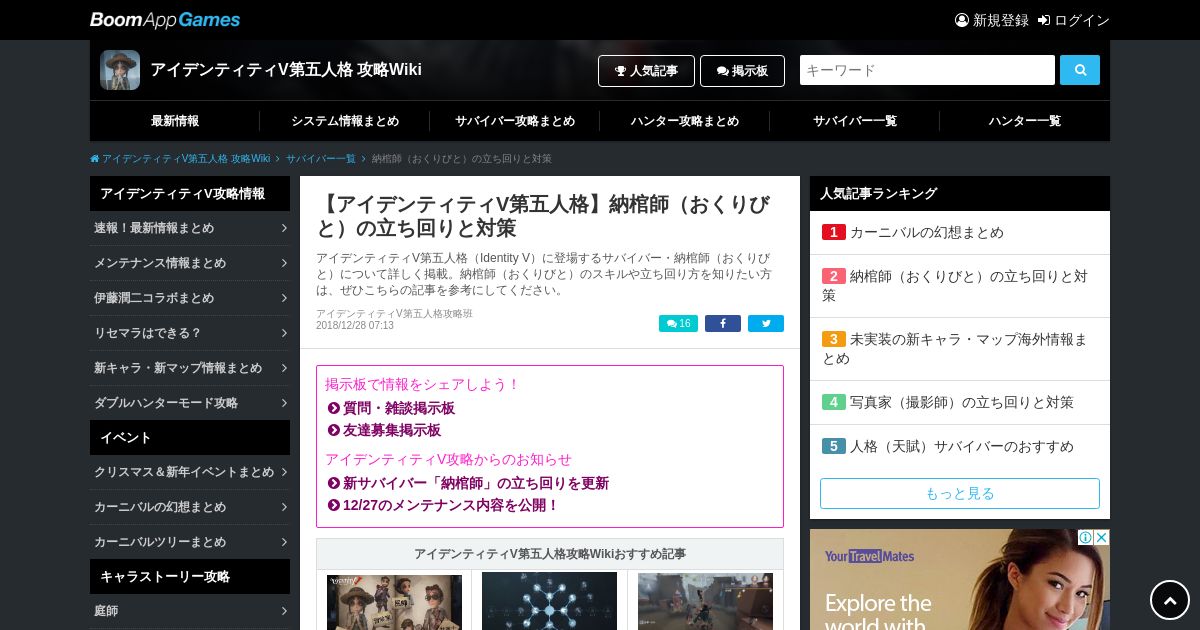Open 最新情報 nav tab
Image resolution: width=1200 pixels, height=630 pixels.
(x=175, y=121)
